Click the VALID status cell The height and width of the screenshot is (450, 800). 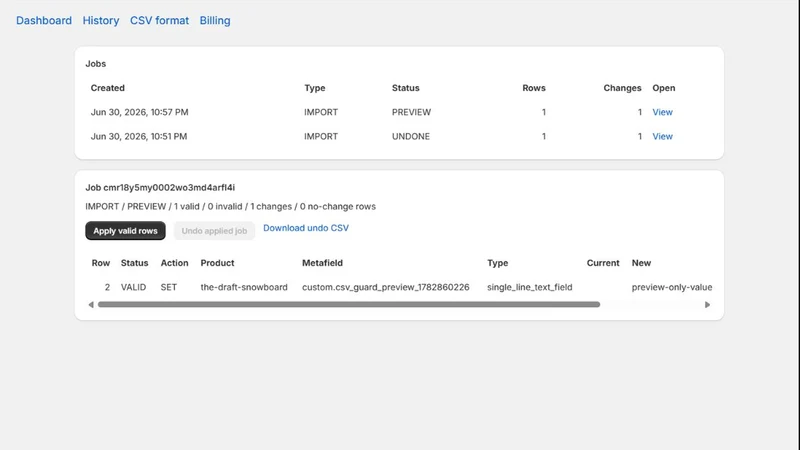(x=133, y=287)
